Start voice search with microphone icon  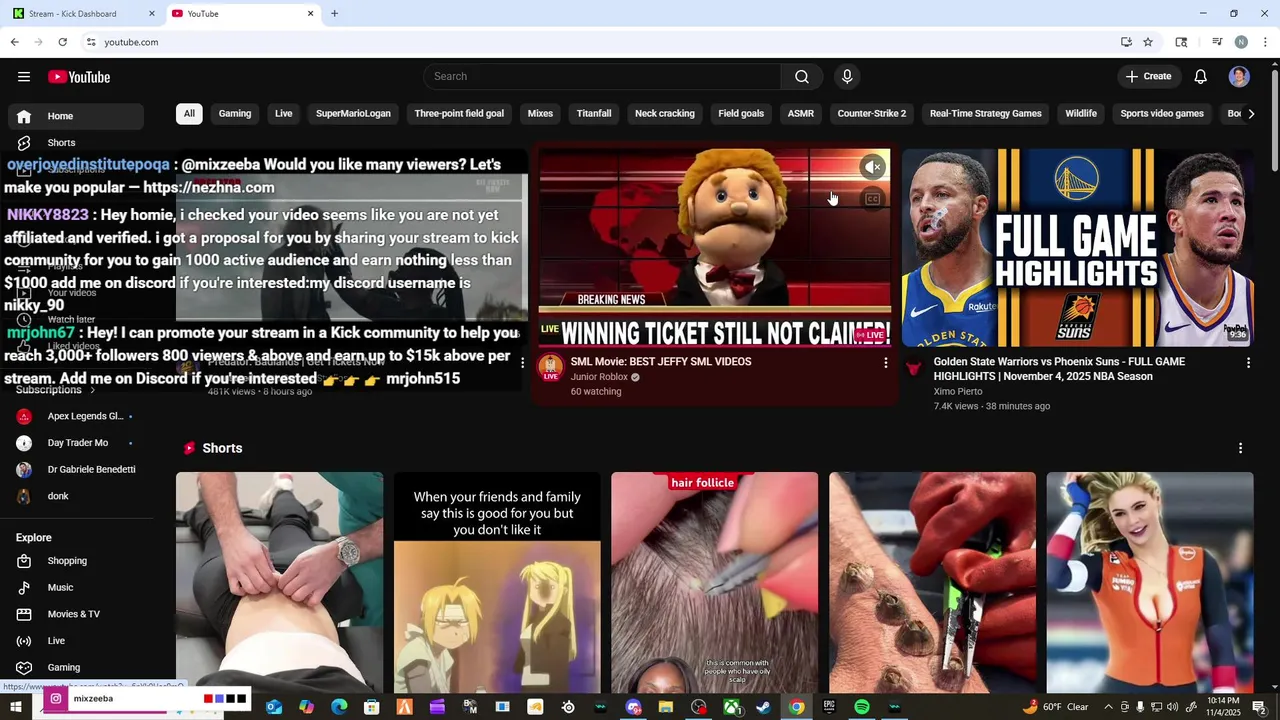point(847,77)
